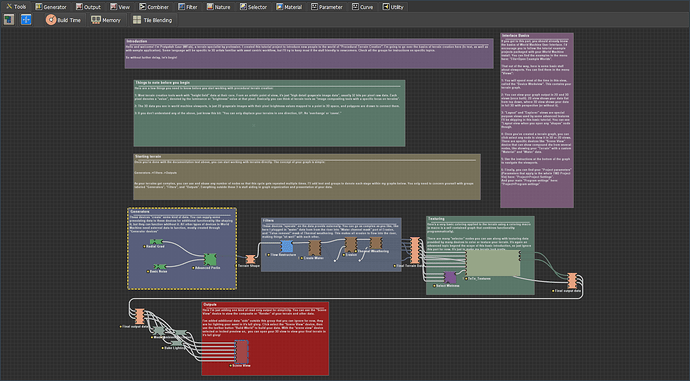Click the yellow status dot beside Scene View
The height and width of the screenshot is (381, 690).
pyautogui.click(x=231, y=365)
